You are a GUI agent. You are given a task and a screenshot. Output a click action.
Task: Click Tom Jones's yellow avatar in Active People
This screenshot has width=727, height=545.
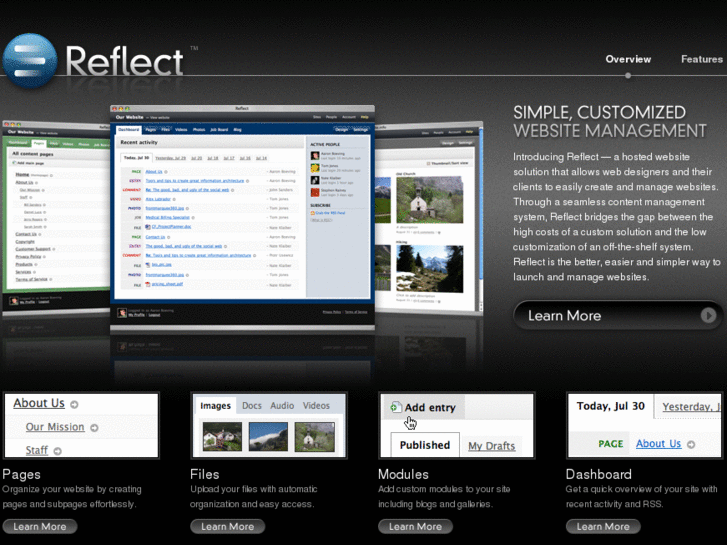click(x=315, y=168)
